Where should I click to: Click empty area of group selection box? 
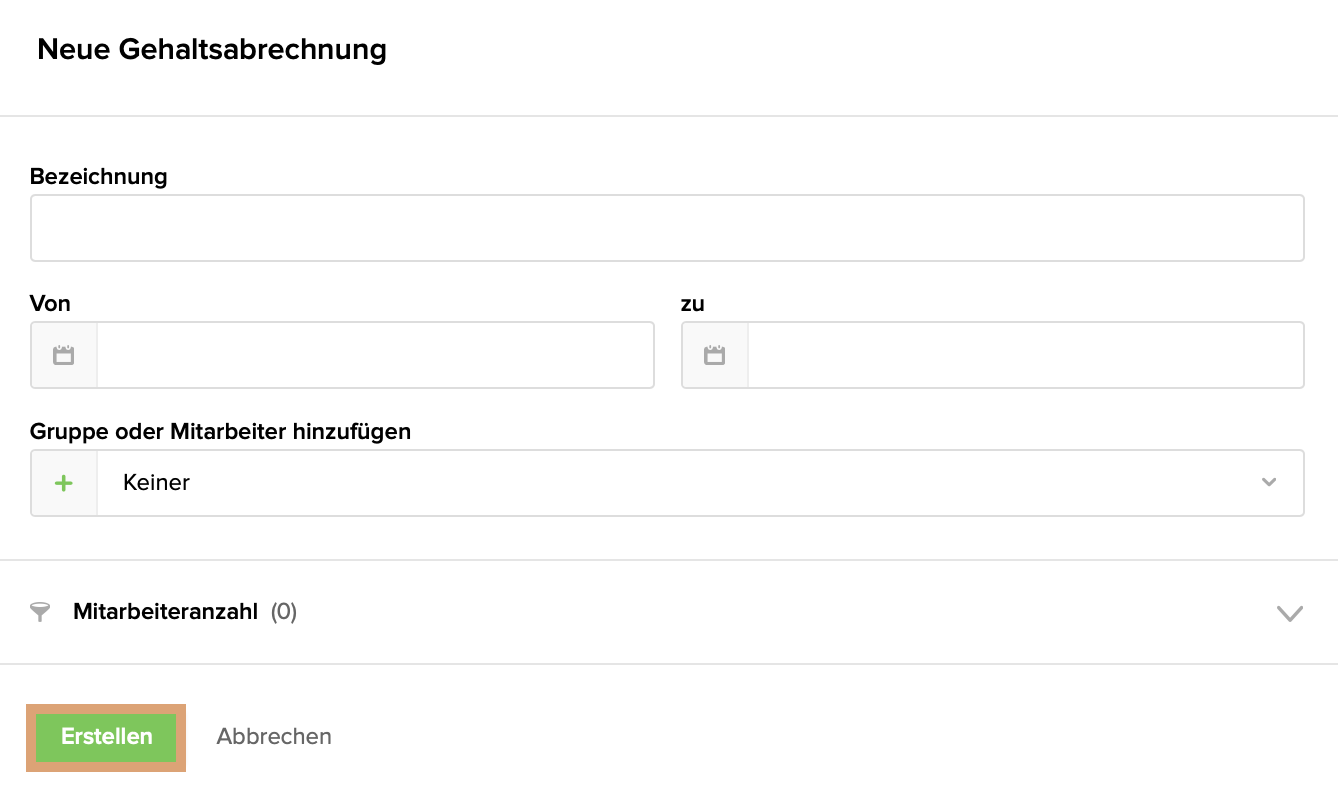[x=700, y=483]
